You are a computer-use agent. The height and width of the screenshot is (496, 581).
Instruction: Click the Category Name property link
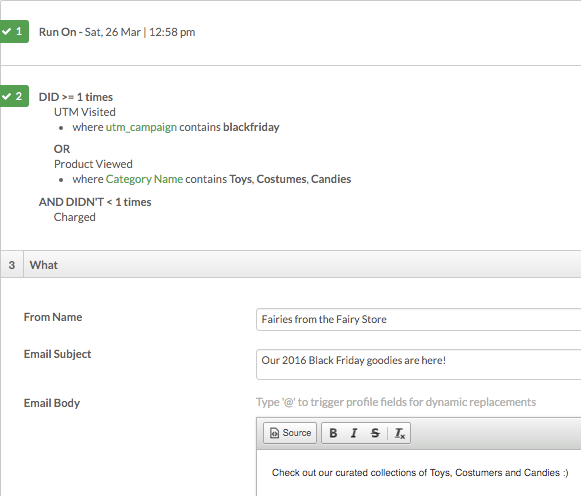[x=145, y=179]
